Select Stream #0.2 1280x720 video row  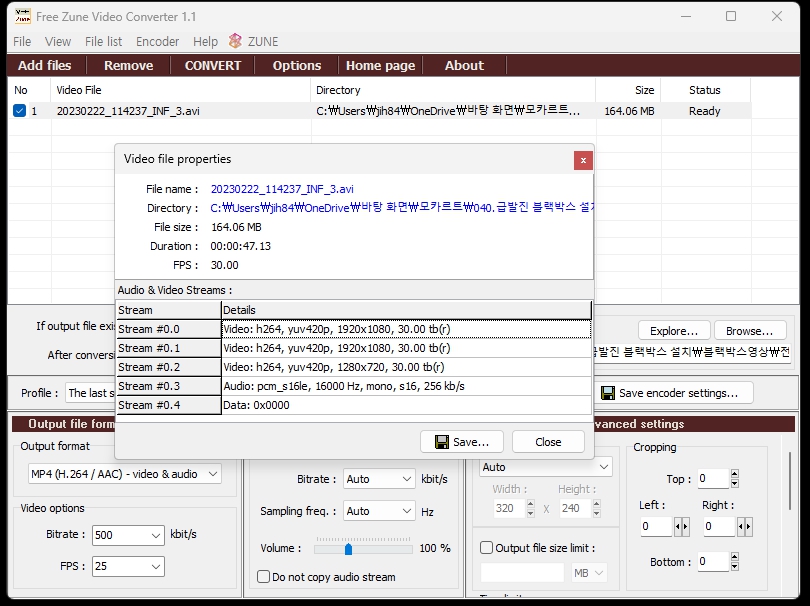(353, 367)
